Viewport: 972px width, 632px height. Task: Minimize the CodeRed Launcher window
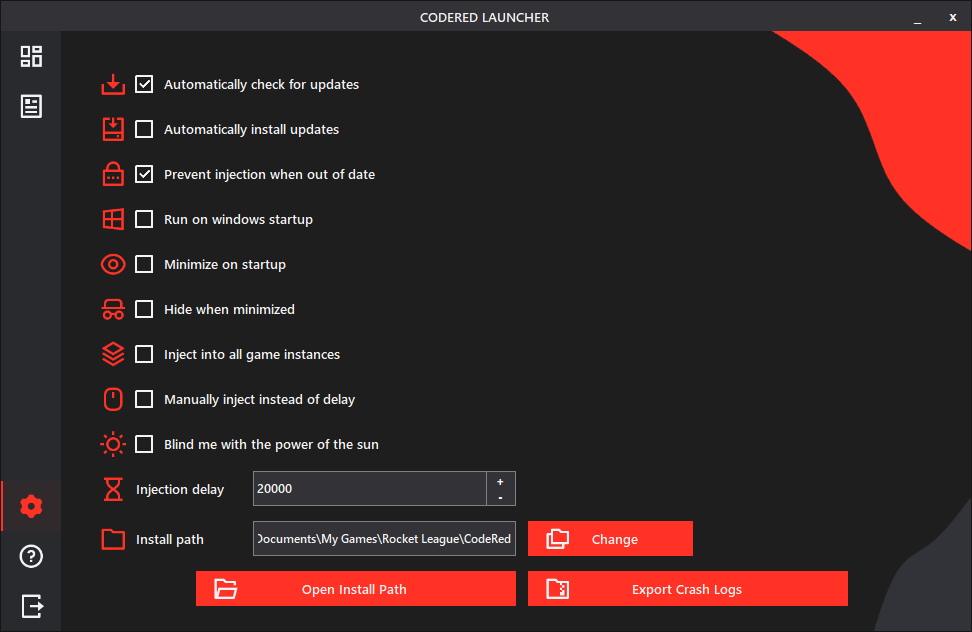(x=917, y=19)
